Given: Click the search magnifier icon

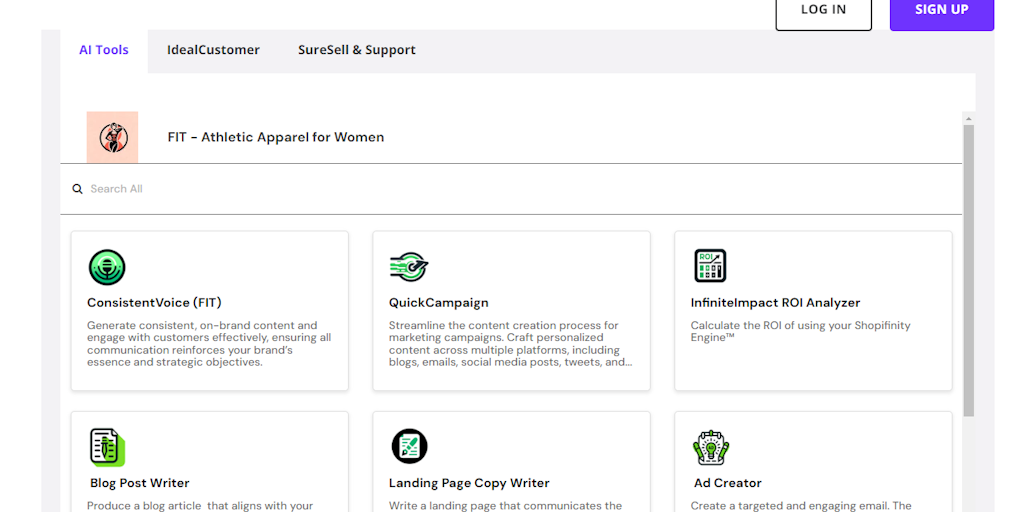Looking at the screenshot, I should click(x=77, y=189).
